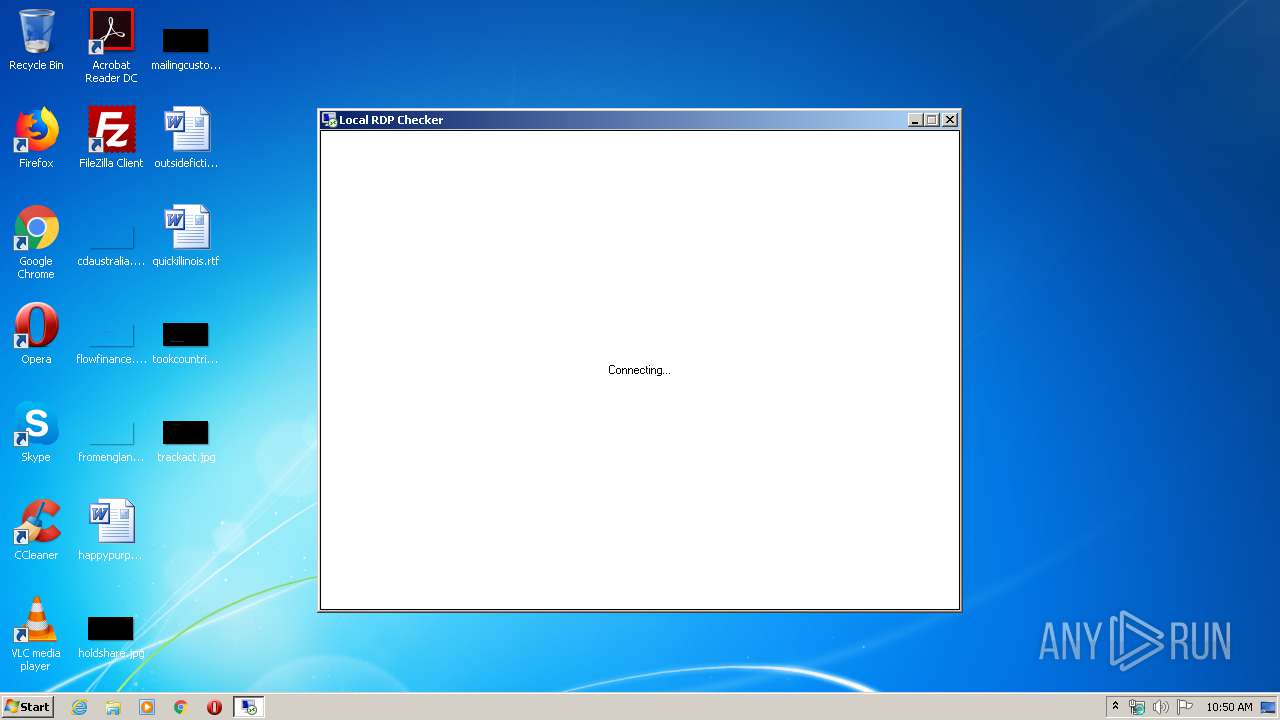Image resolution: width=1280 pixels, height=720 pixels.
Task: Click the Local RDP Checker title text
Action: [x=391, y=120]
